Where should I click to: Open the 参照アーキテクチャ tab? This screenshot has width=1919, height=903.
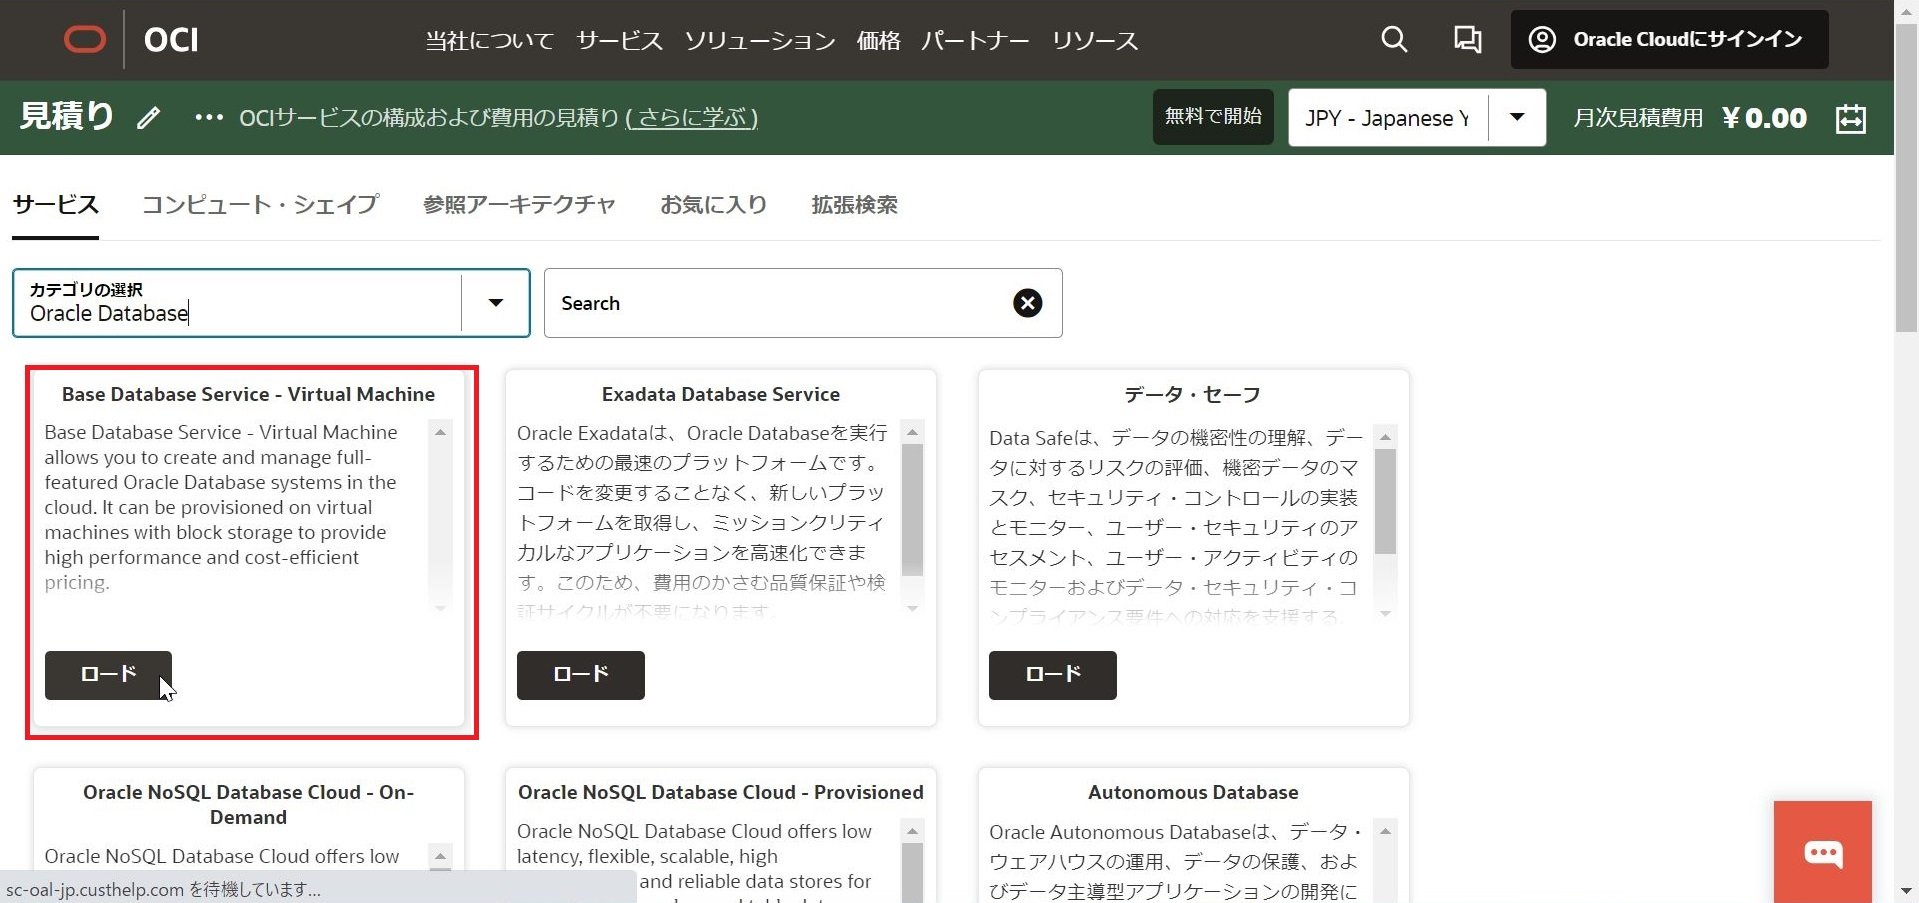click(519, 205)
